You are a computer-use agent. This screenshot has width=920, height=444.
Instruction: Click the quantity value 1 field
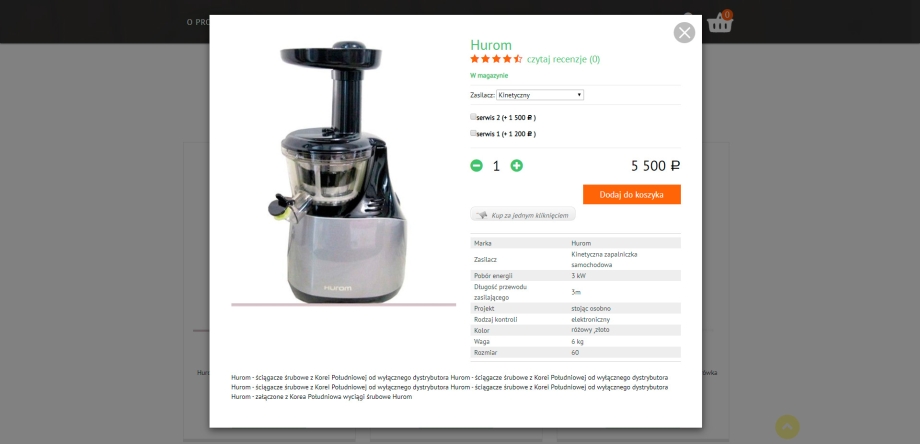pyautogui.click(x=496, y=166)
